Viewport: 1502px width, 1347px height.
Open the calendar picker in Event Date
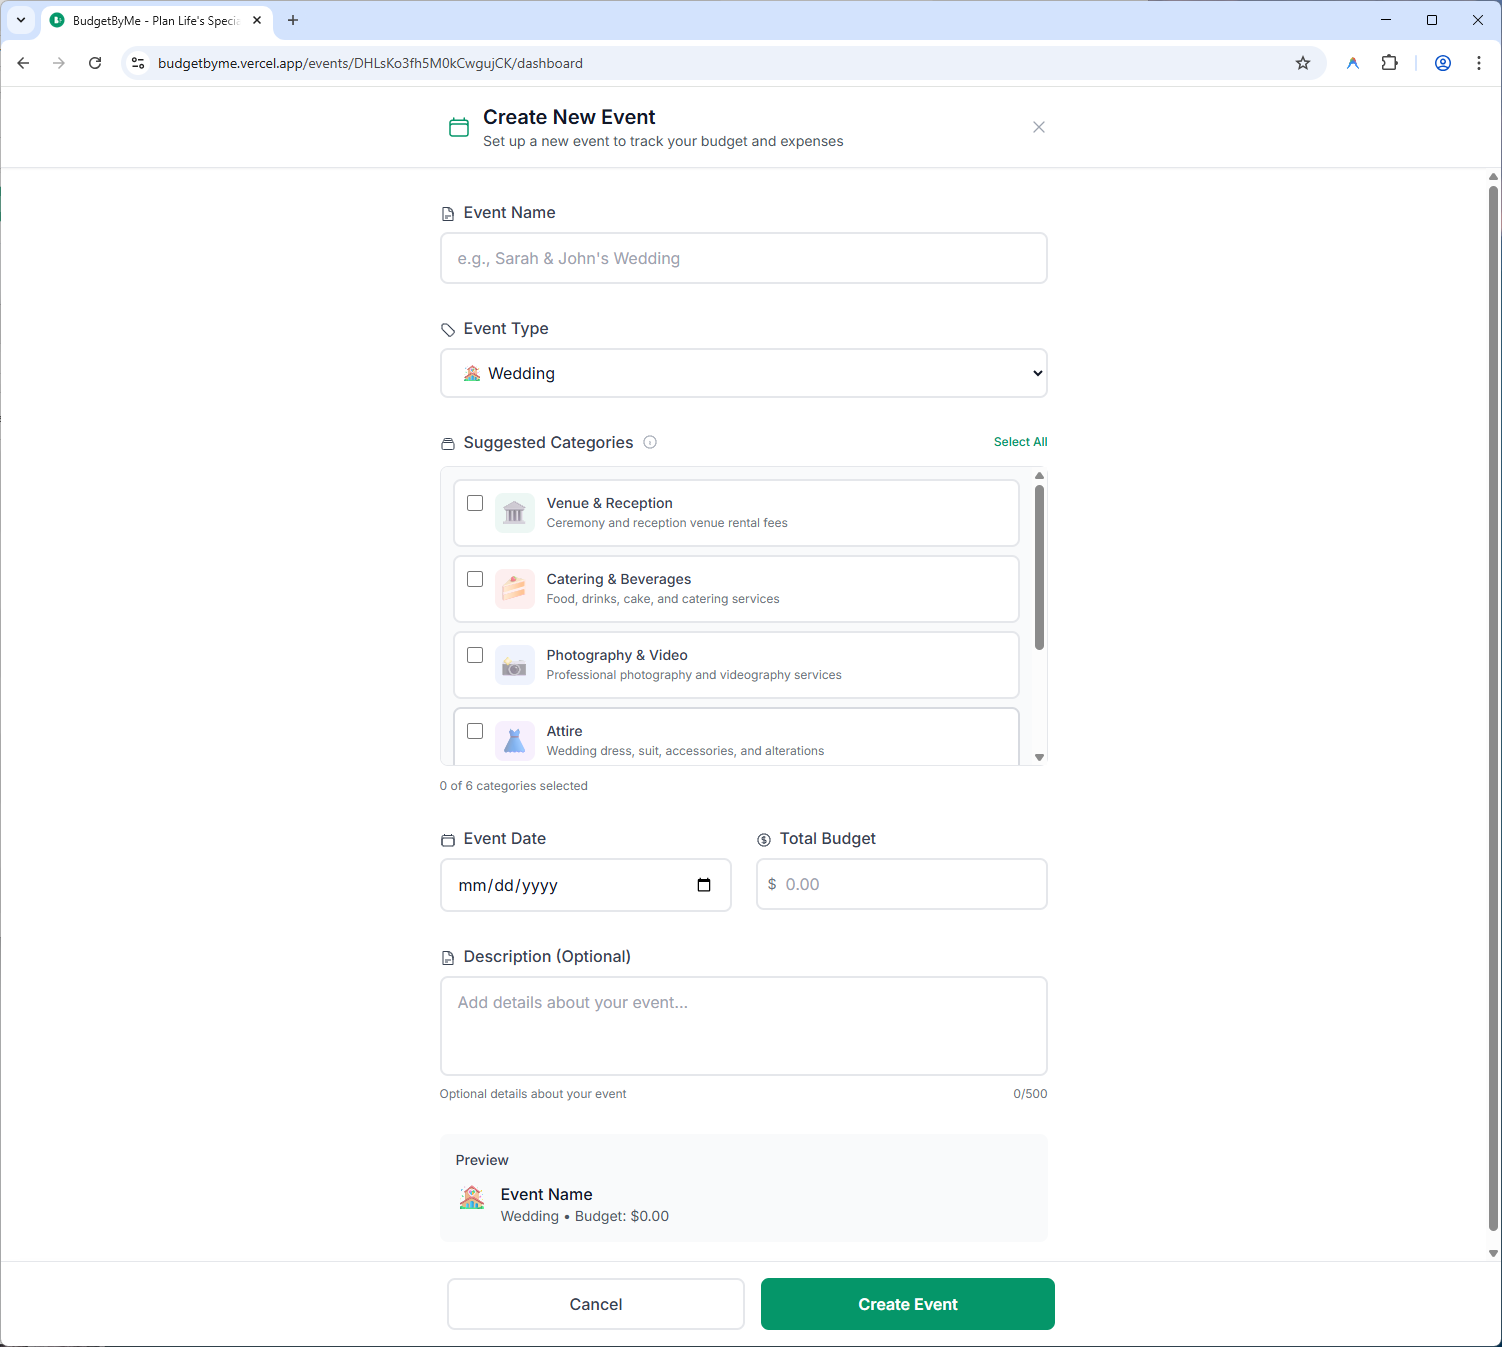pos(704,885)
